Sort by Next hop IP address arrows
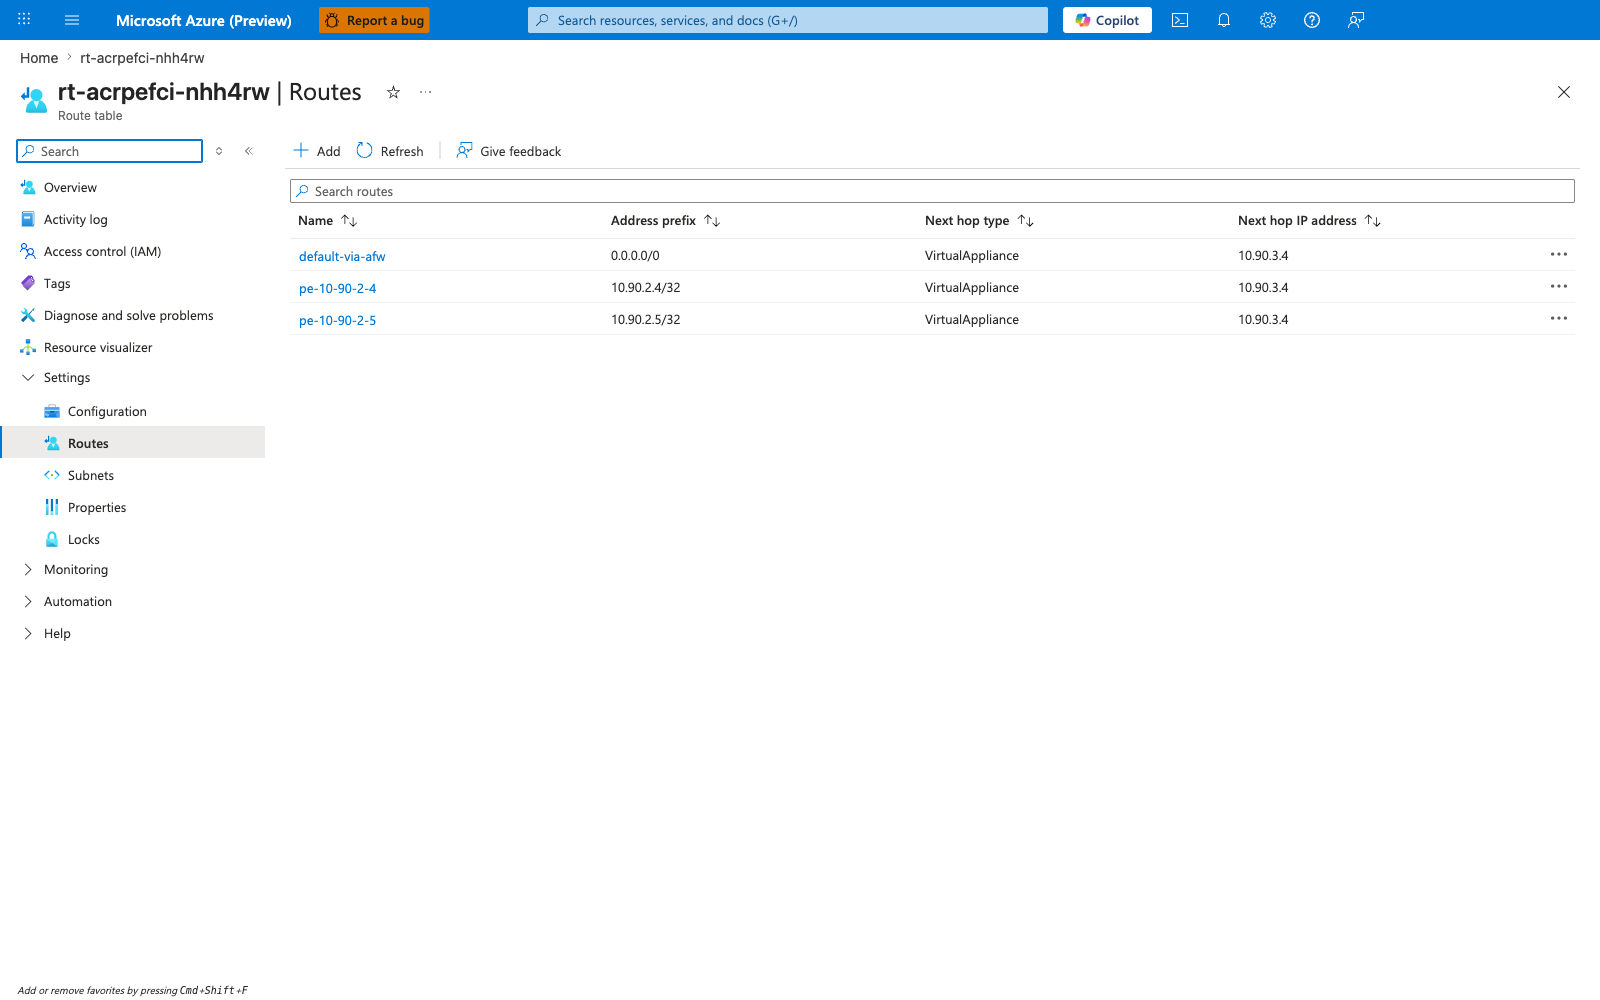Viewport: 1600px width, 1000px height. (1373, 221)
